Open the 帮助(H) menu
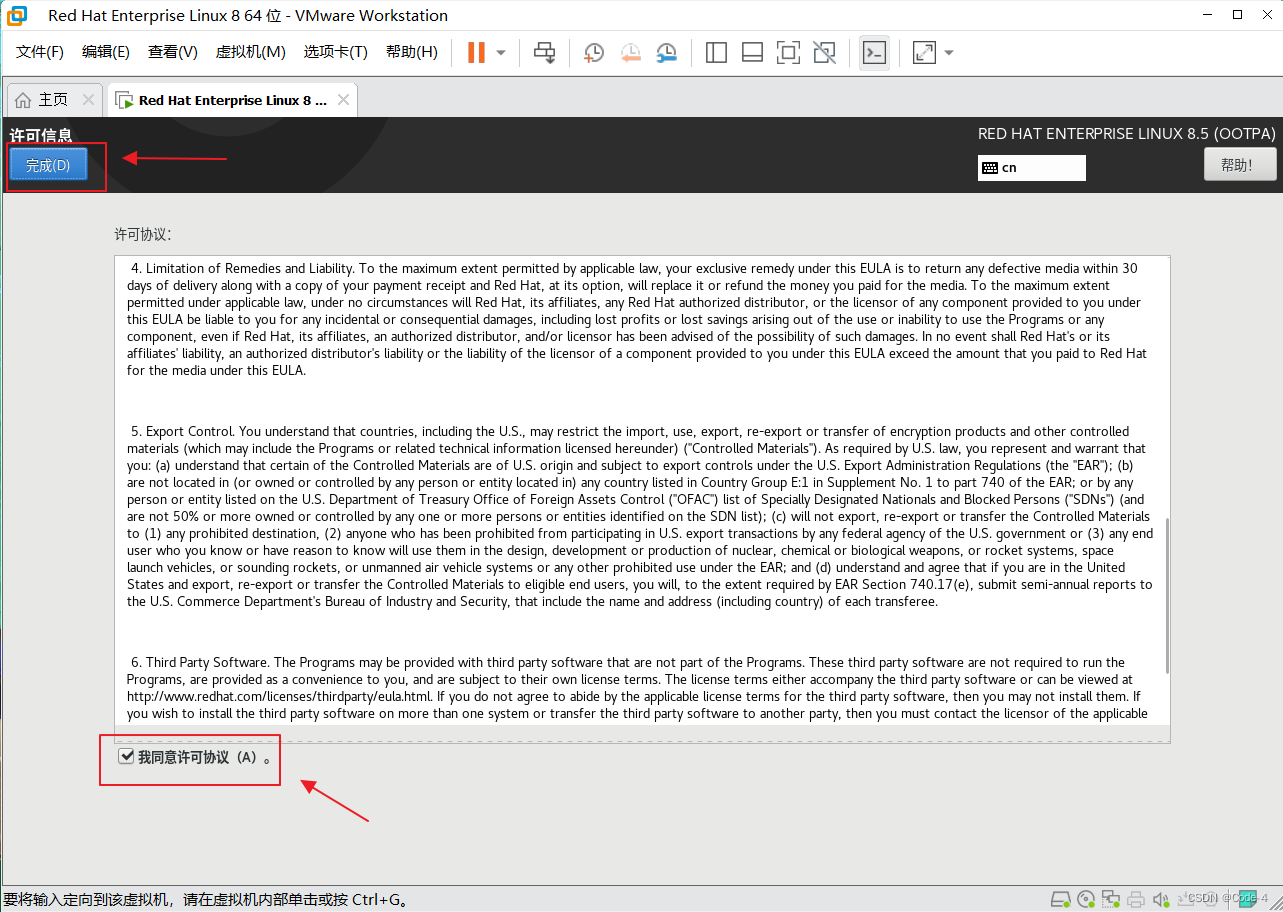This screenshot has width=1283, height=912. tap(411, 52)
